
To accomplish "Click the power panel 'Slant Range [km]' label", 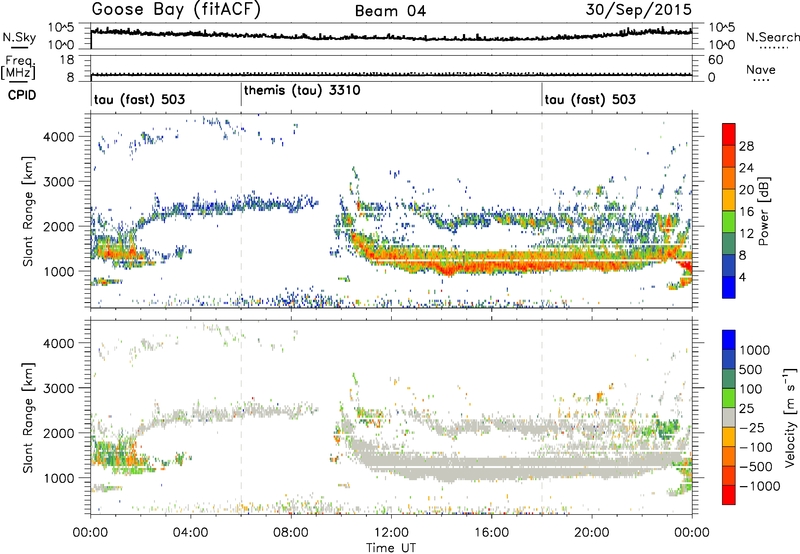I will 28,211.
